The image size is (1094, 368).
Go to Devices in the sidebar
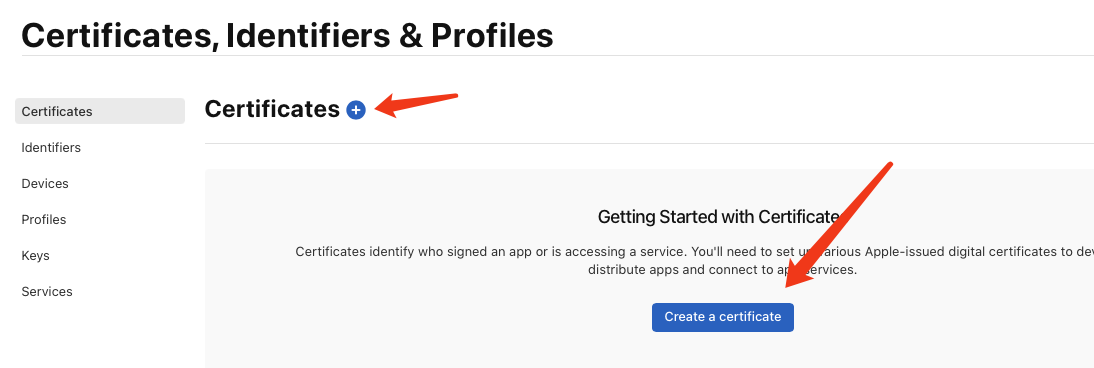(x=45, y=184)
